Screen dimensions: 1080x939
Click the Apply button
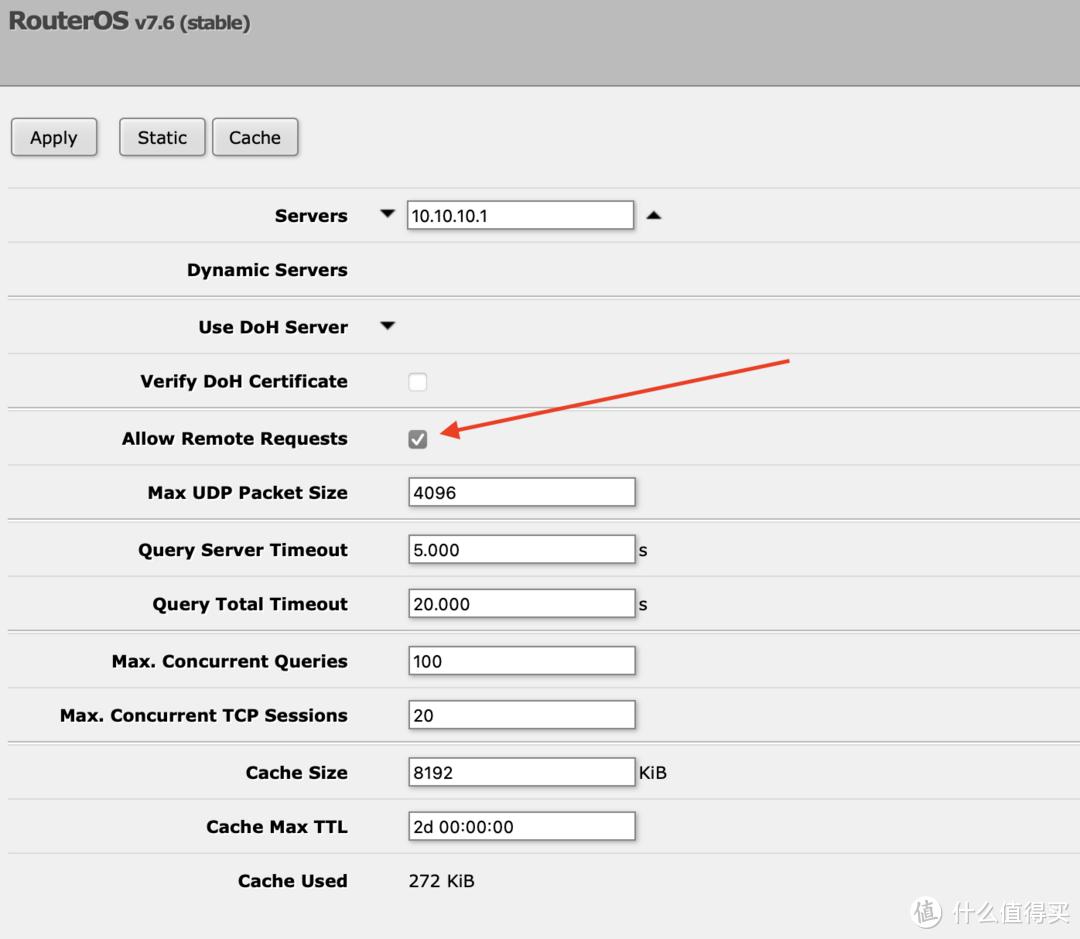pos(54,137)
